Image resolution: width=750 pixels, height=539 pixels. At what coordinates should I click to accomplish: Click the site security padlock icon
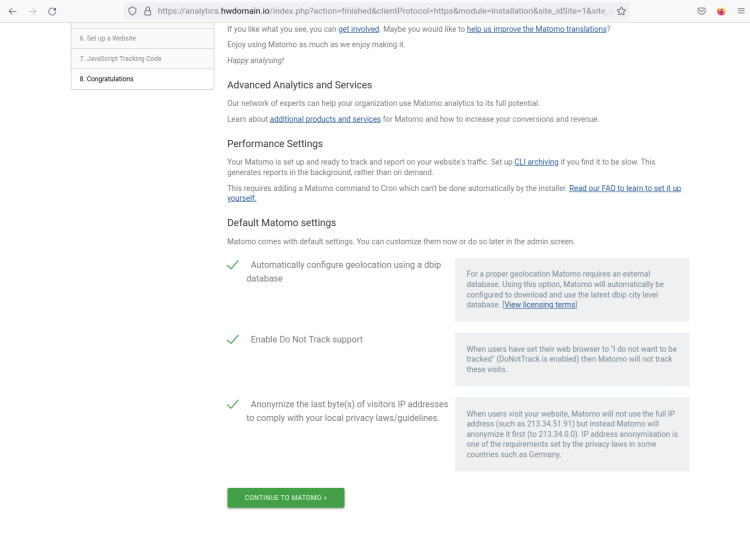click(147, 11)
